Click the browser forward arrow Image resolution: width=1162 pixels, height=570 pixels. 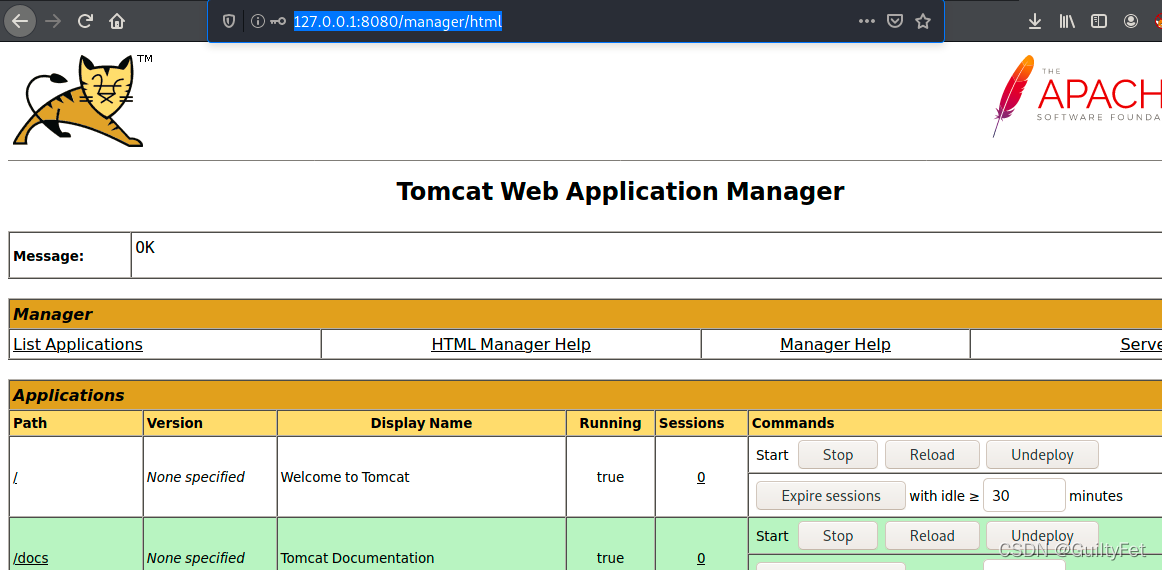coord(53,21)
